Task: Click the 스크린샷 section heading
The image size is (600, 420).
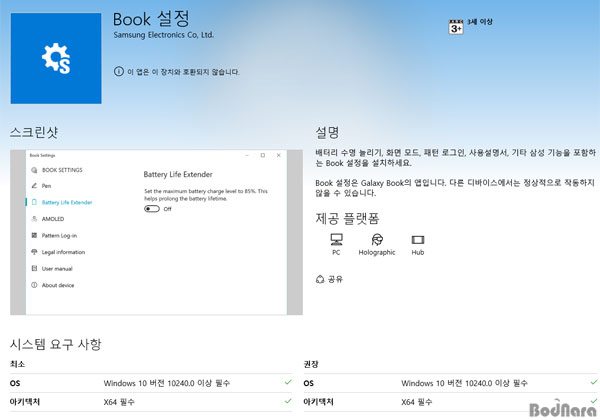Action: click(x=34, y=132)
